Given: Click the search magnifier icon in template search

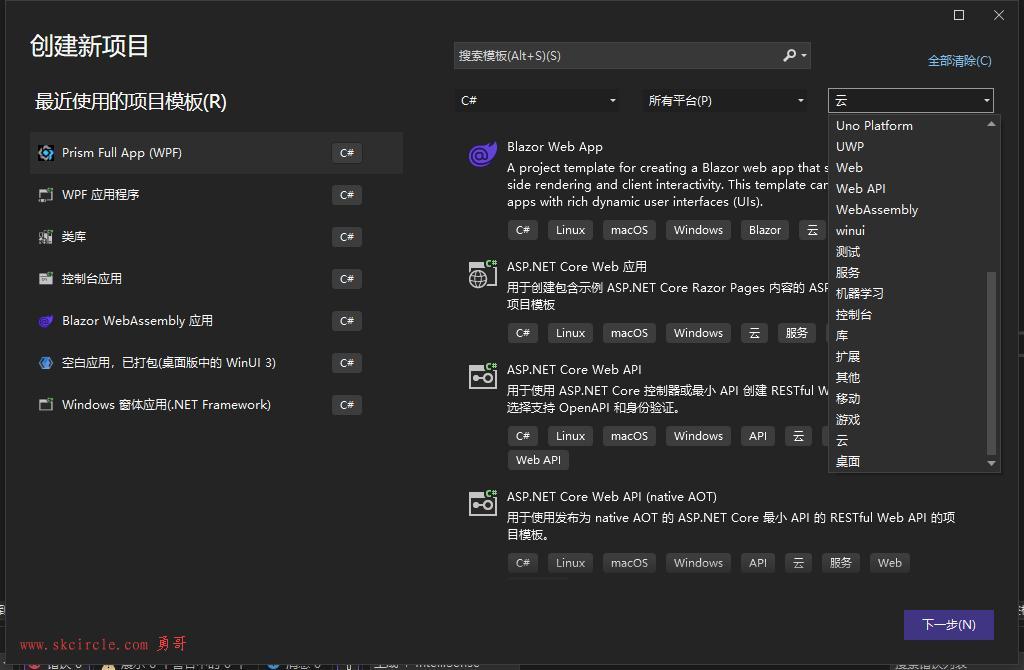Looking at the screenshot, I should point(790,56).
